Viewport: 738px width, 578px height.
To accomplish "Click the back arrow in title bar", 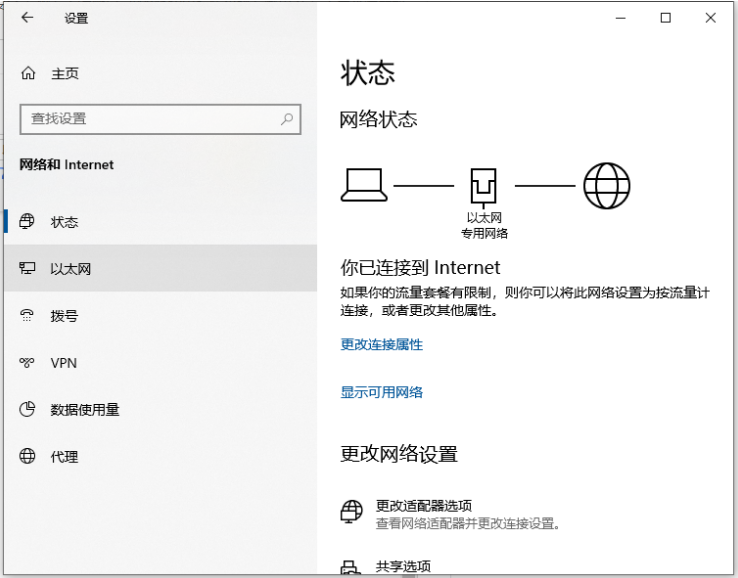I will coord(27,18).
